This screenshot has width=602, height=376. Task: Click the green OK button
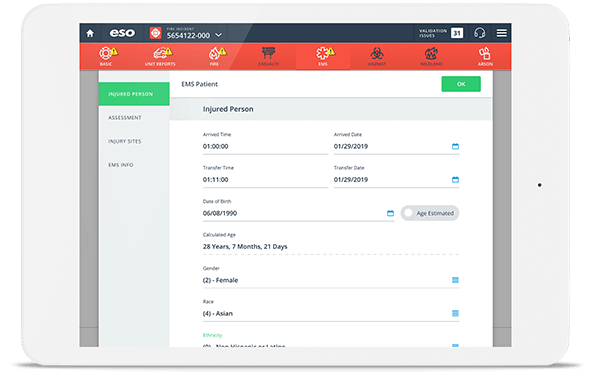pos(461,84)
